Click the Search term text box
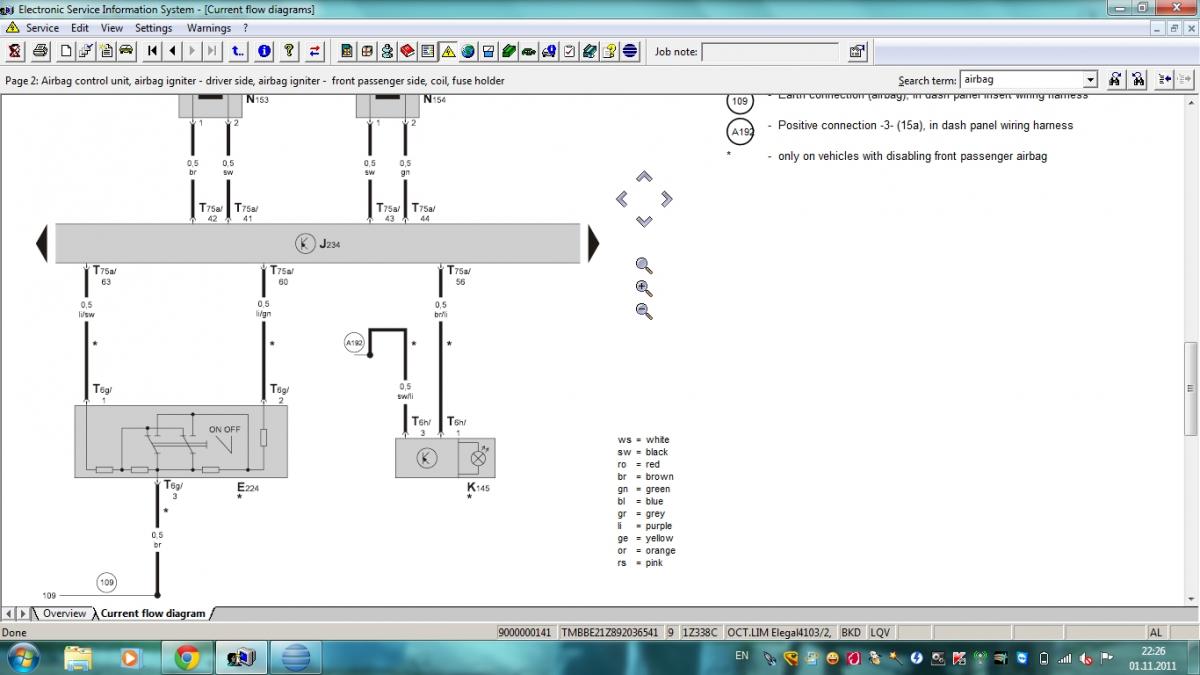 (x=1021, y=79)
